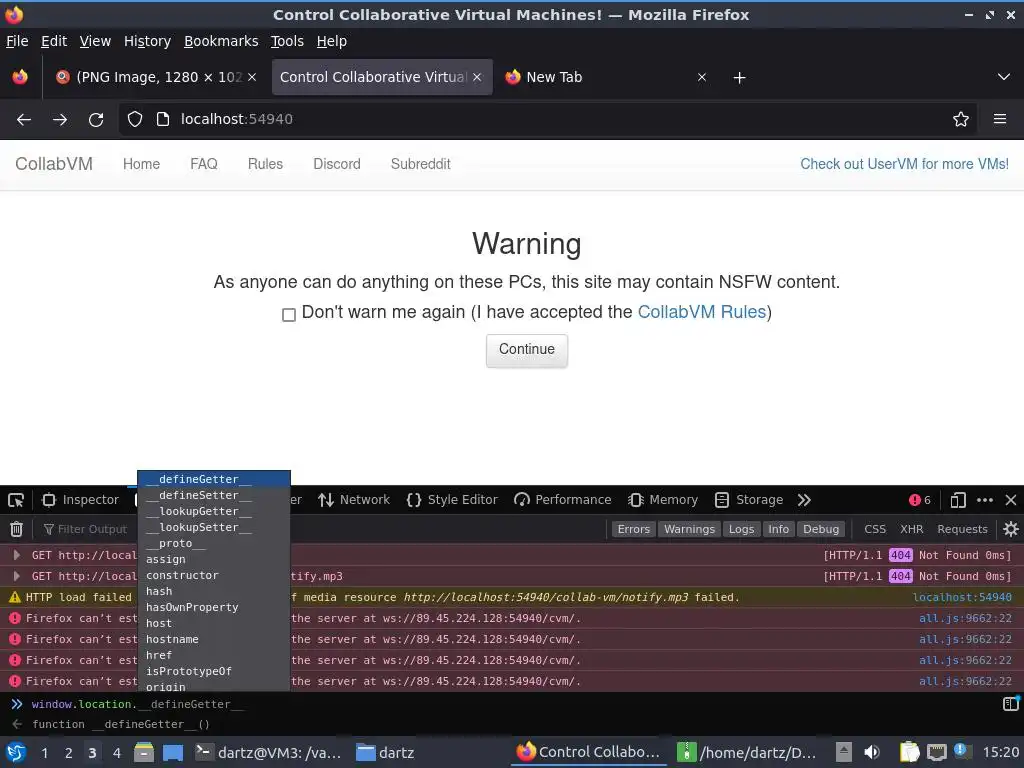Go forward using the forward arrow
The height and width of the screenshot is (768, 1024).
[x=60, y=120]
